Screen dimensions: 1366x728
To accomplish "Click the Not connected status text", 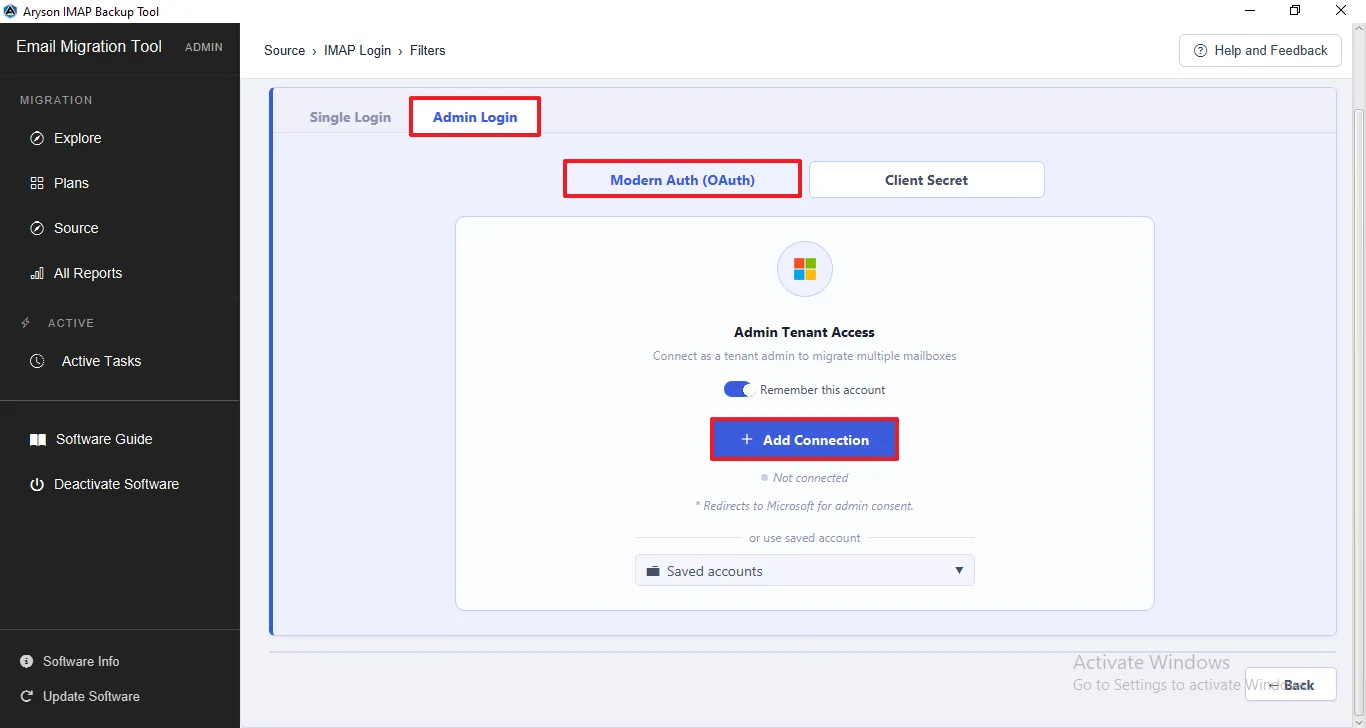I will [810, 478].
